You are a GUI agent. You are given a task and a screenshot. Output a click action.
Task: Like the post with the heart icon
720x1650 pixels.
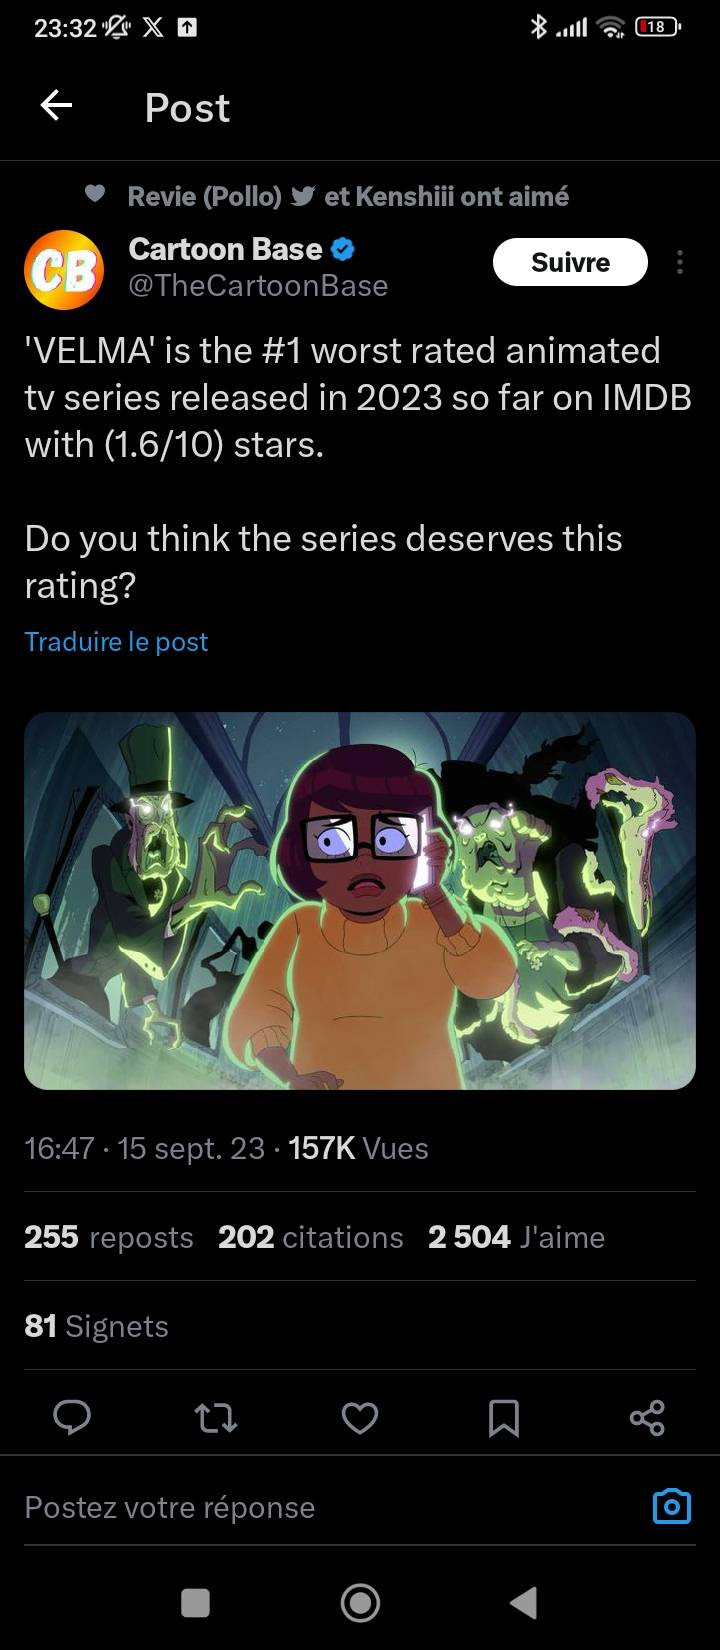point(360,1417)
